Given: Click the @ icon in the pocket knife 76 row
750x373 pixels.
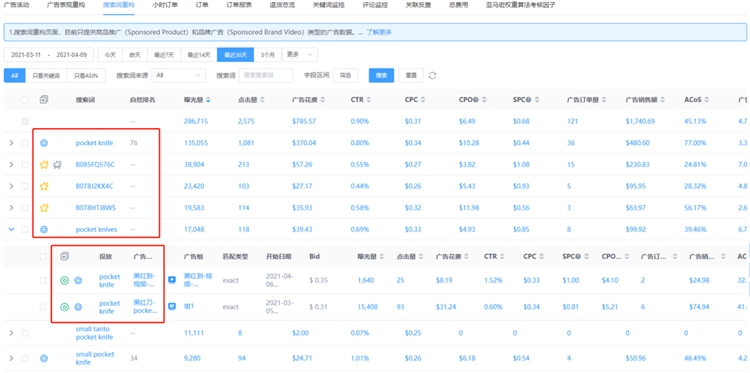Looking at the screenshot, I should coord(44,143).
